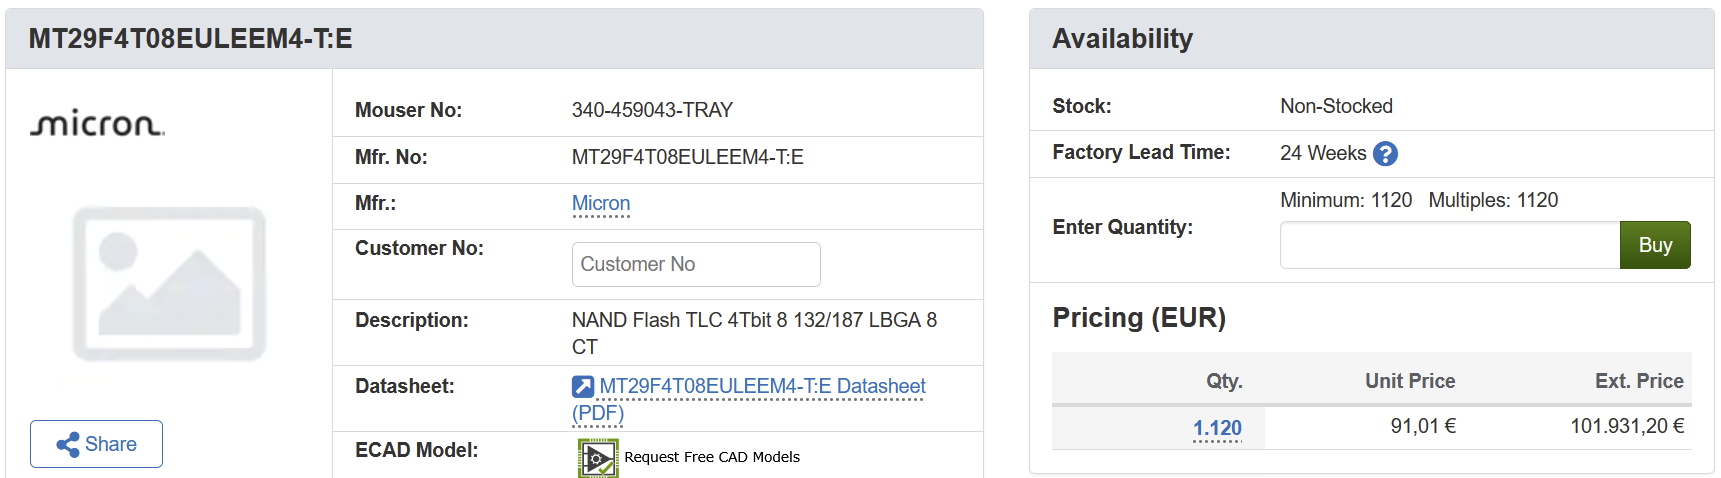Focus the Enter Quantity input box

[1449, 245]
